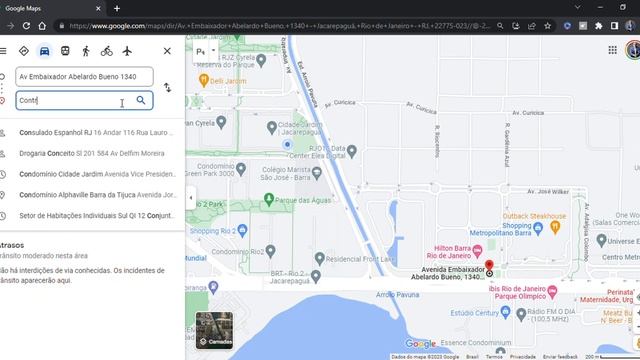Screen dimensions: 640x360
Task: Open the Termos link in footer
Action: 494,357
